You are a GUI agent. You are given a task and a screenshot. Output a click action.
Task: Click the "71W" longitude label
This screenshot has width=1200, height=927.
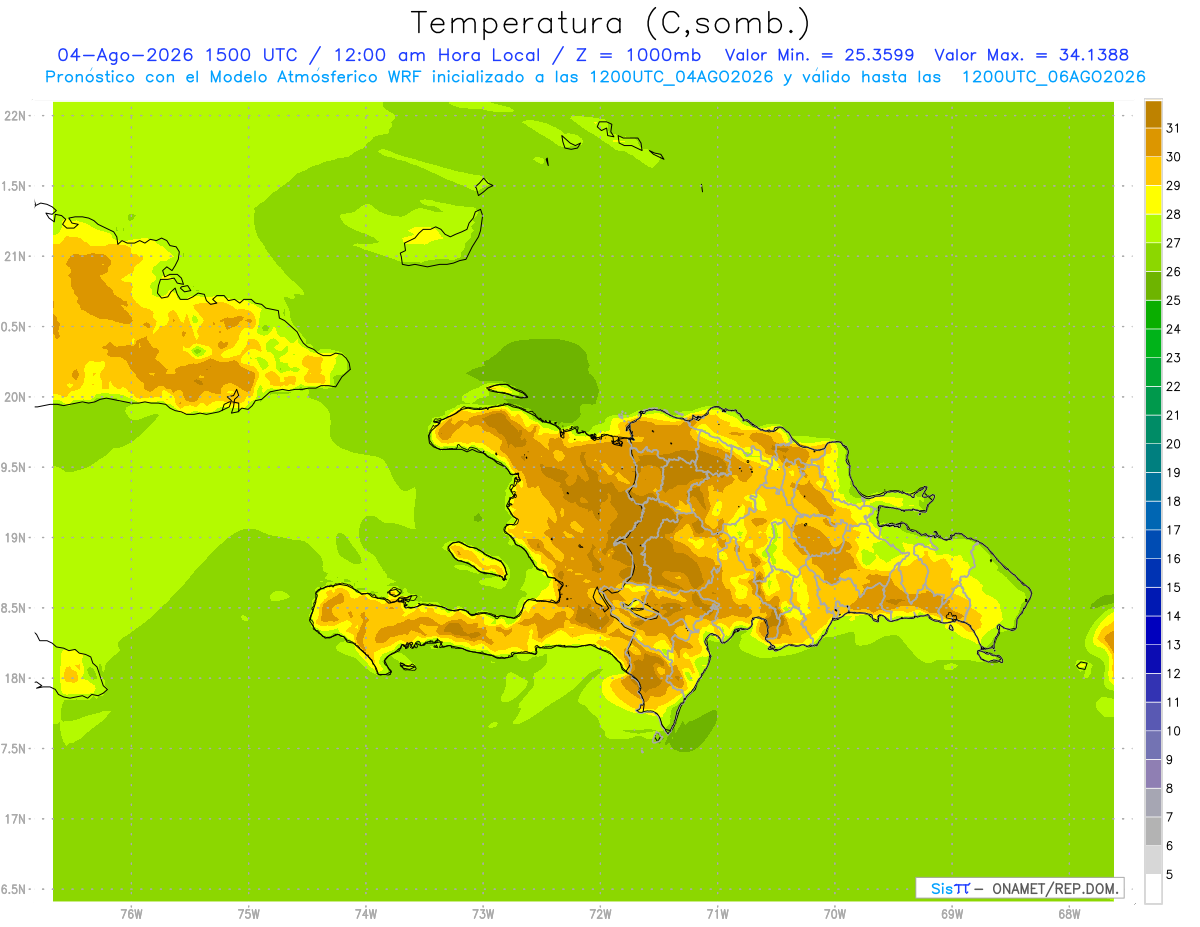point(717,914)
